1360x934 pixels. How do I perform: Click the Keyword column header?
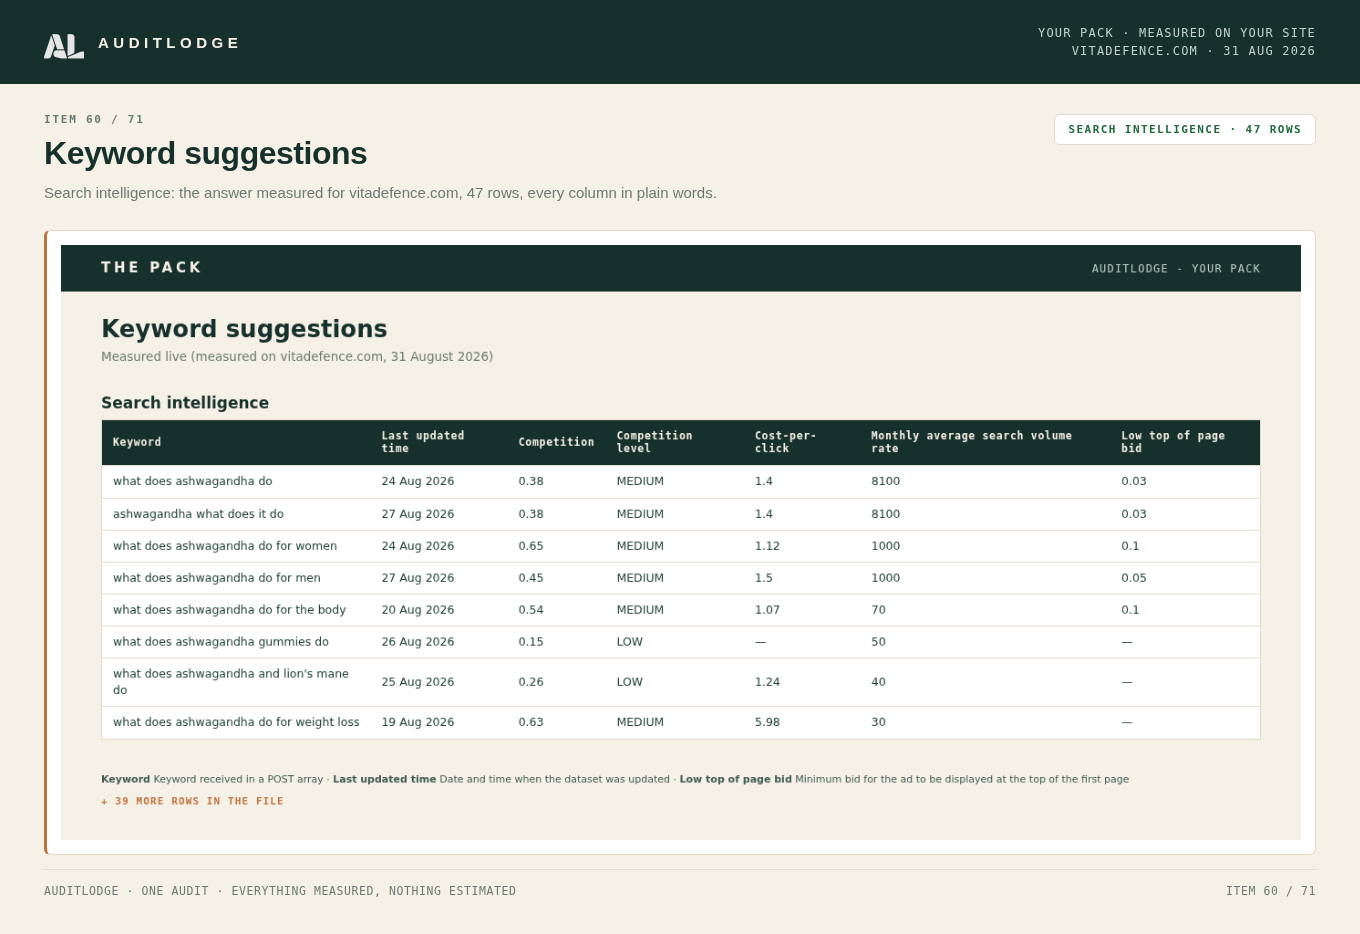click(137, 442)
